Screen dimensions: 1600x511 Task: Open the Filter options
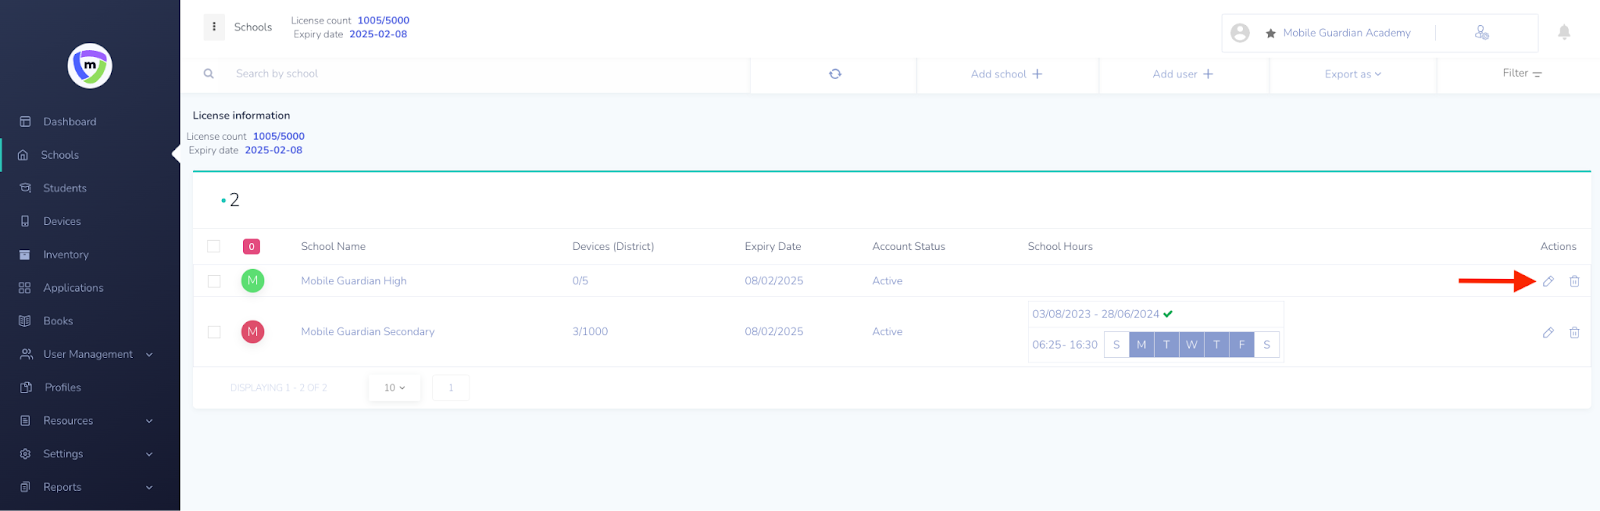(1521, 73)
